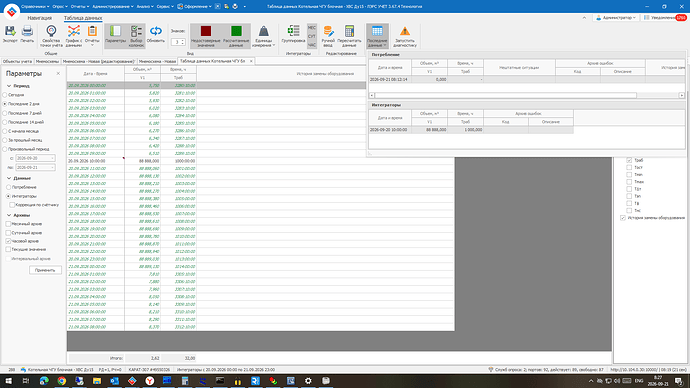Enable Месячный архив checkbox
Screen dimensions: 690x388
8,224
